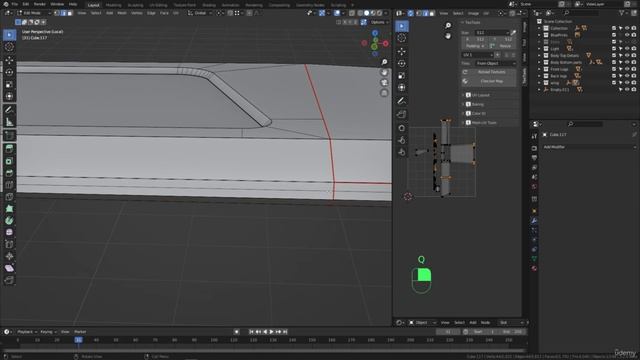Select the Rip Region tool
This screenshot has width=640, height=360.
[x=9, y=280]
